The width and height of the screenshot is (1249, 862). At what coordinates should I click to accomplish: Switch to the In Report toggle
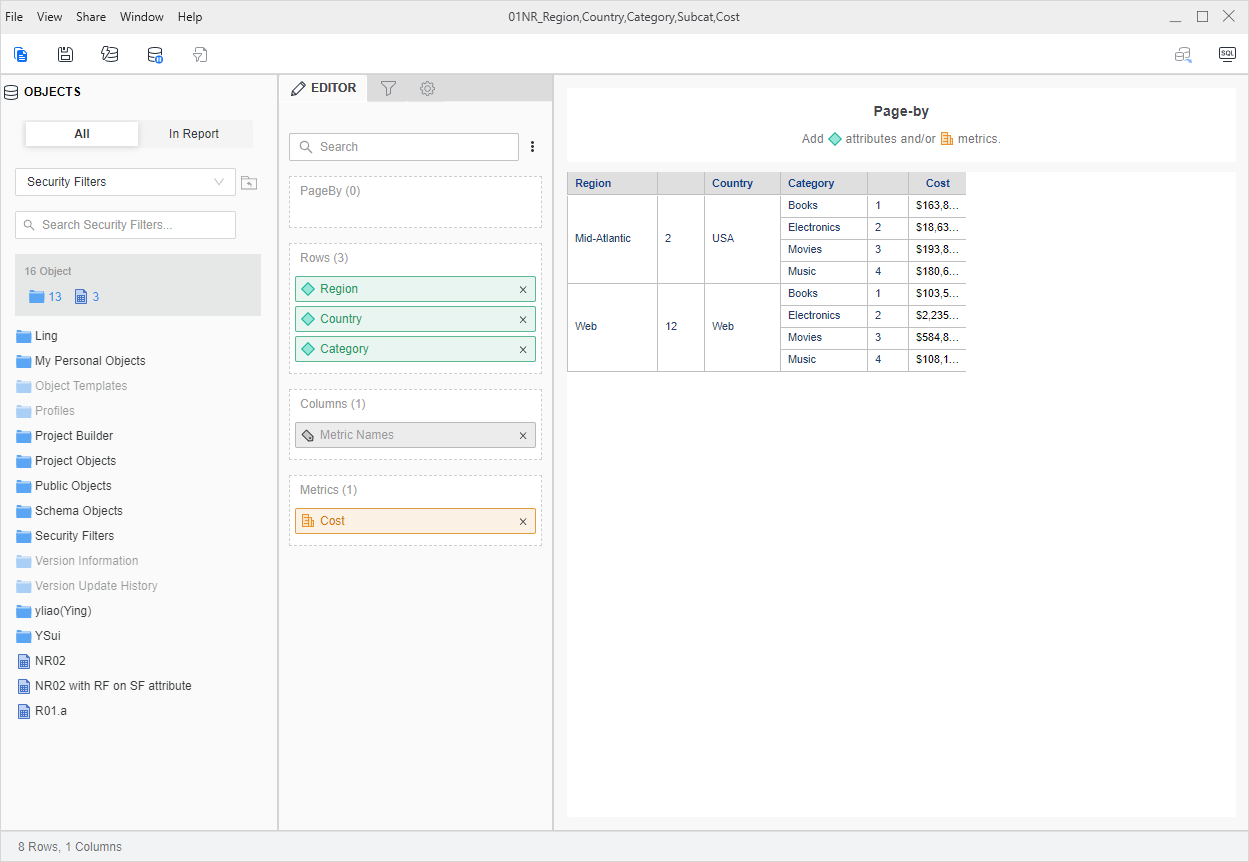[x=194, y=134]
